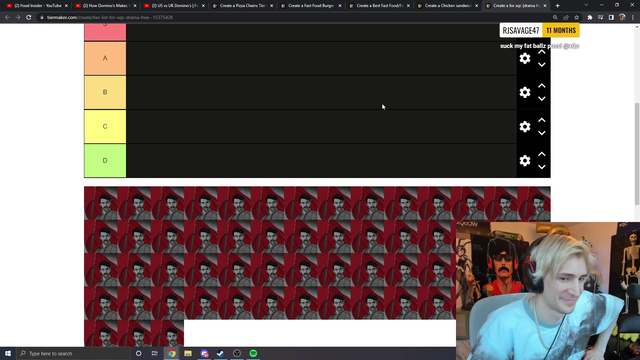Go back to previous page
The height and width of the screenshot is (360, 640).
[x=7, y=18]
